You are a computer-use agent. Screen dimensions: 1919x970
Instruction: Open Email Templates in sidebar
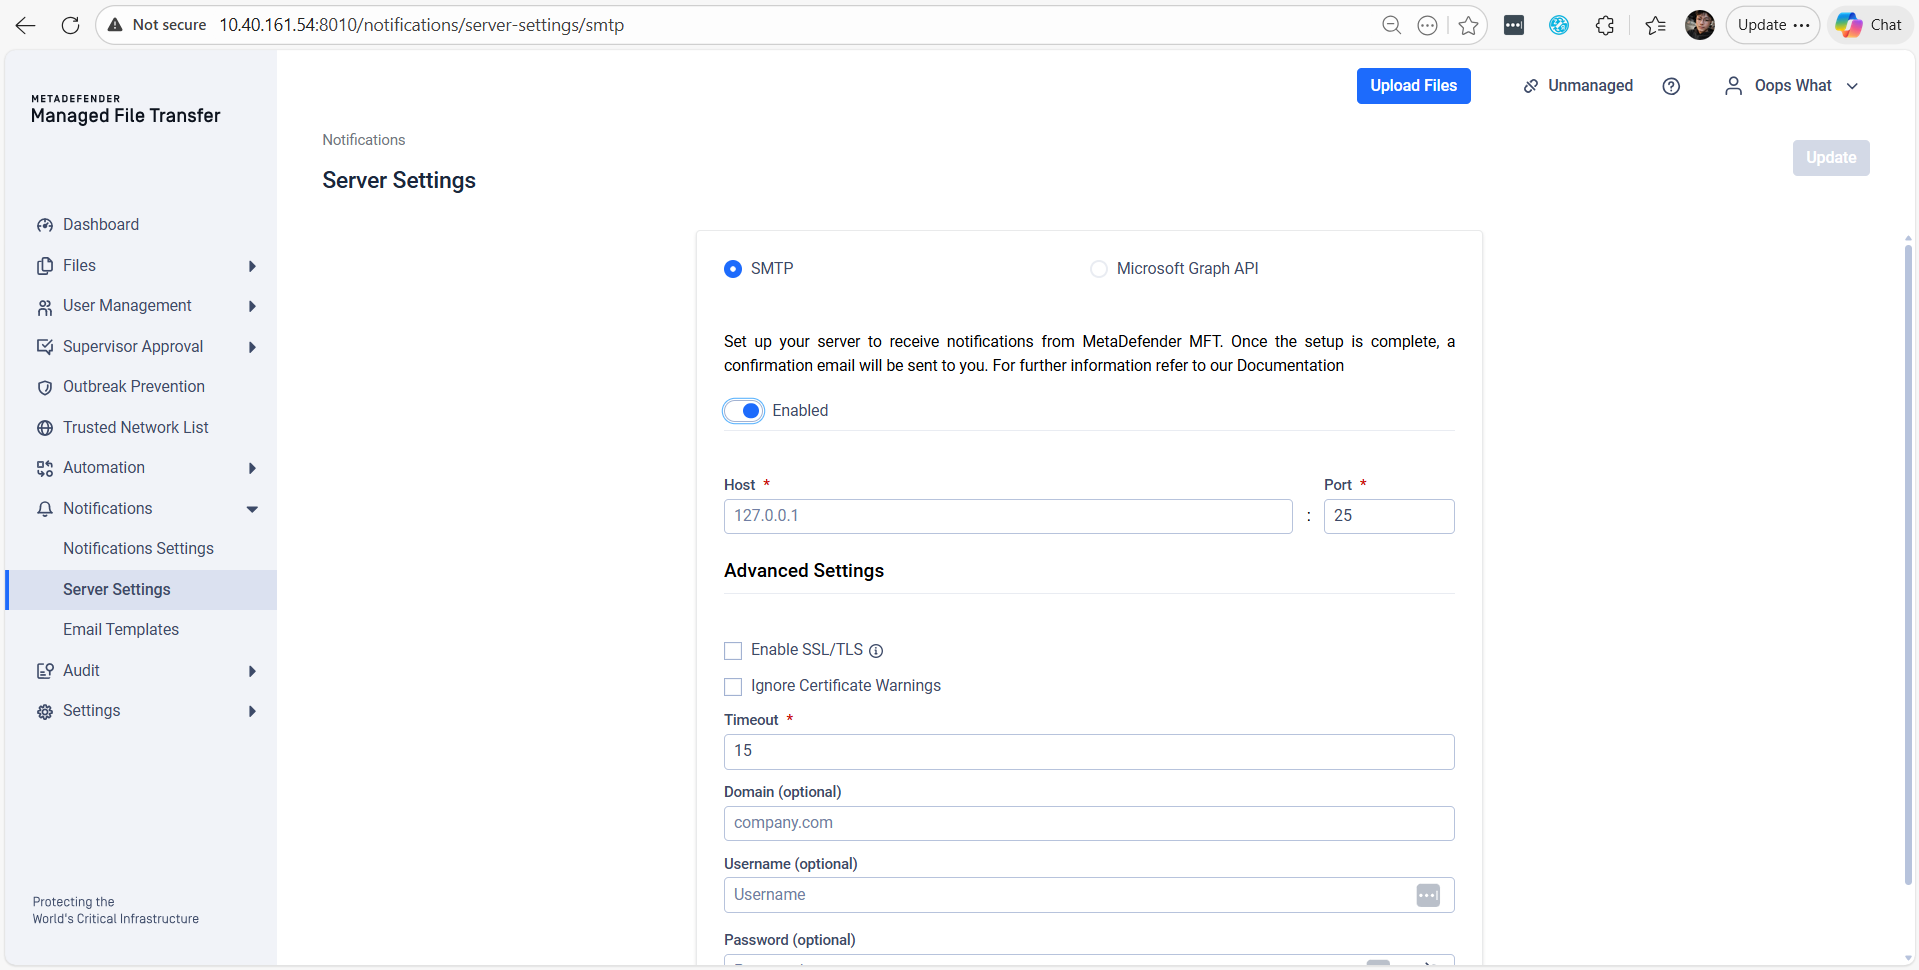[x=121, y=630]
